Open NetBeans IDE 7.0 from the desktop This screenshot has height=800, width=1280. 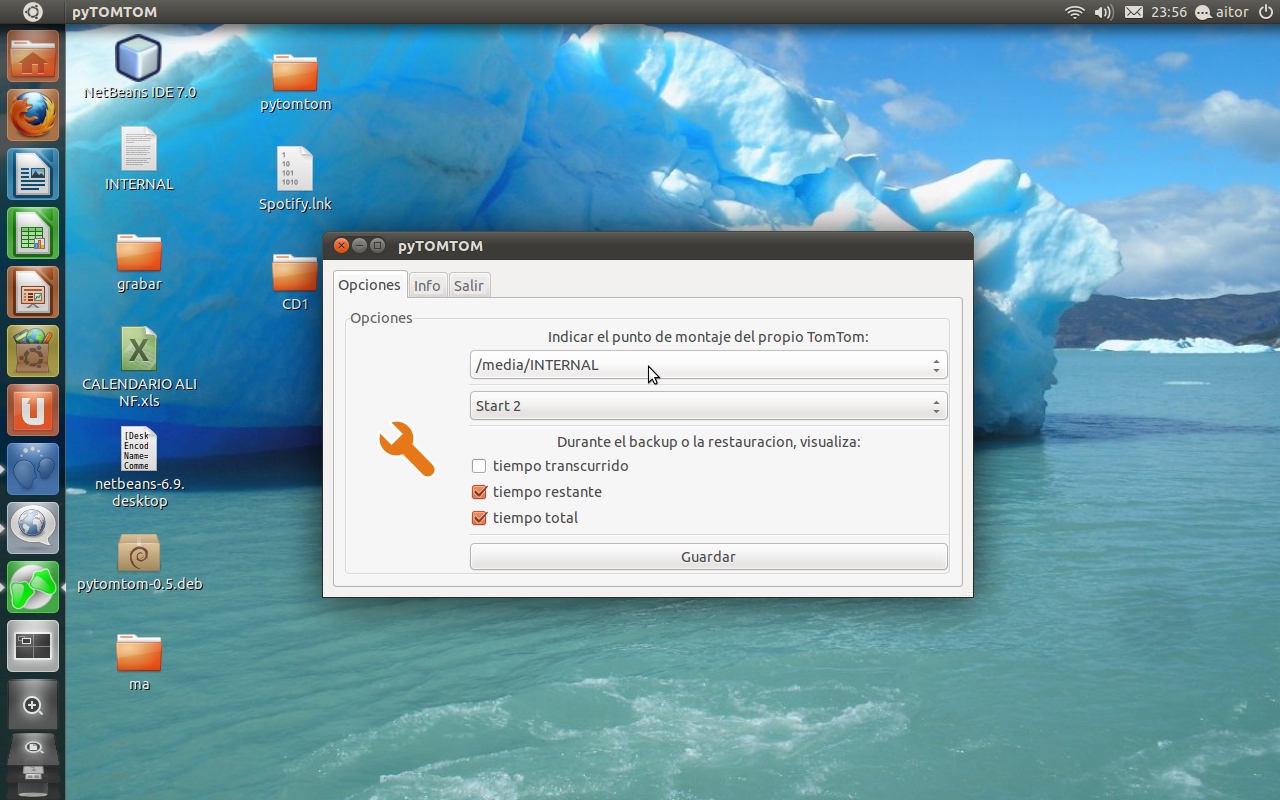coord(138,58)
